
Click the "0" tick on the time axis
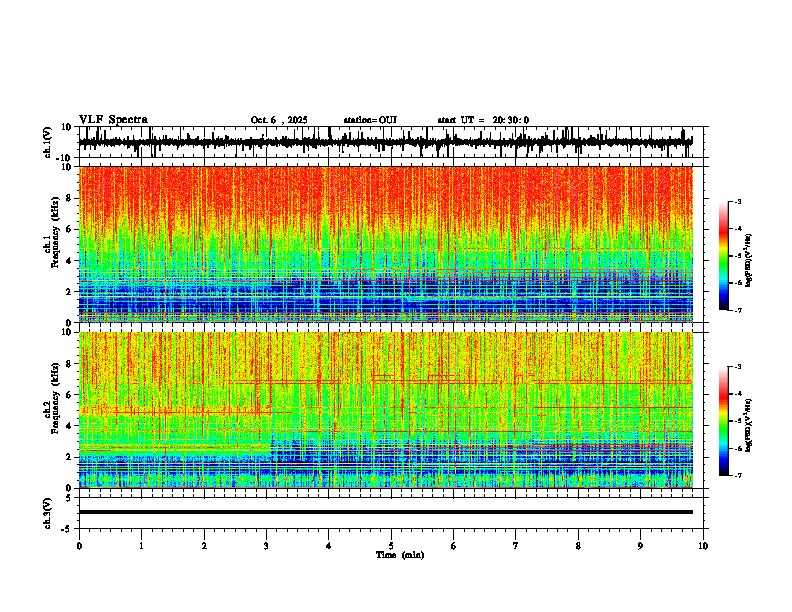pyautogui.click(x=79, y=546)
